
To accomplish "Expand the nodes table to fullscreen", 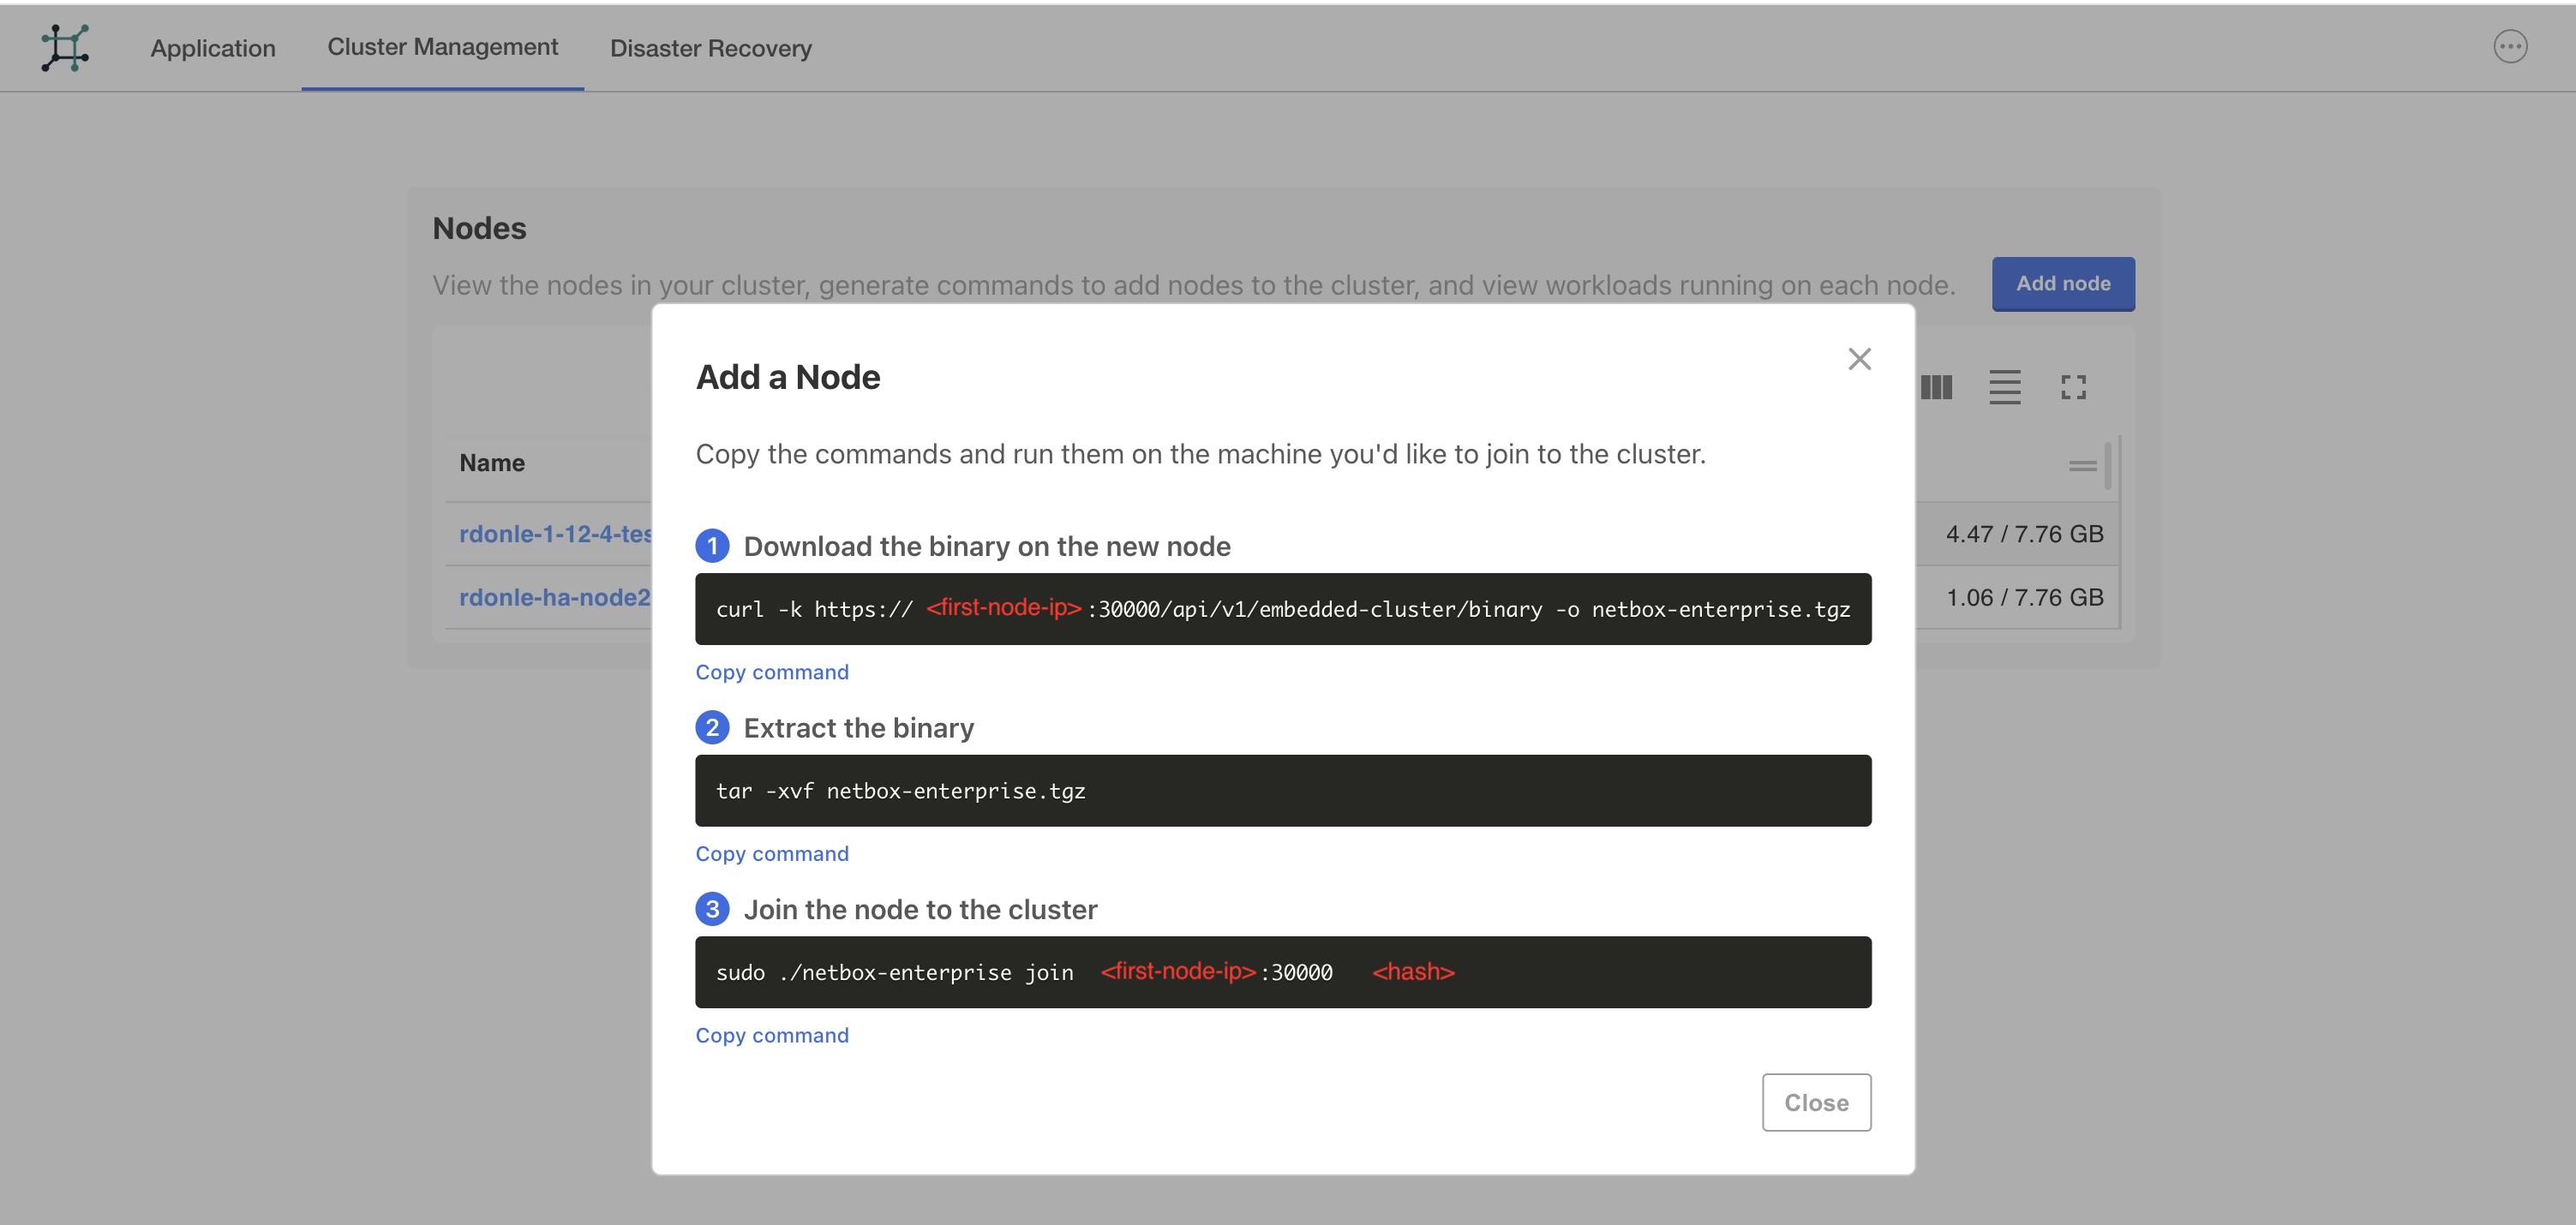I will [x=2074, y=387].
